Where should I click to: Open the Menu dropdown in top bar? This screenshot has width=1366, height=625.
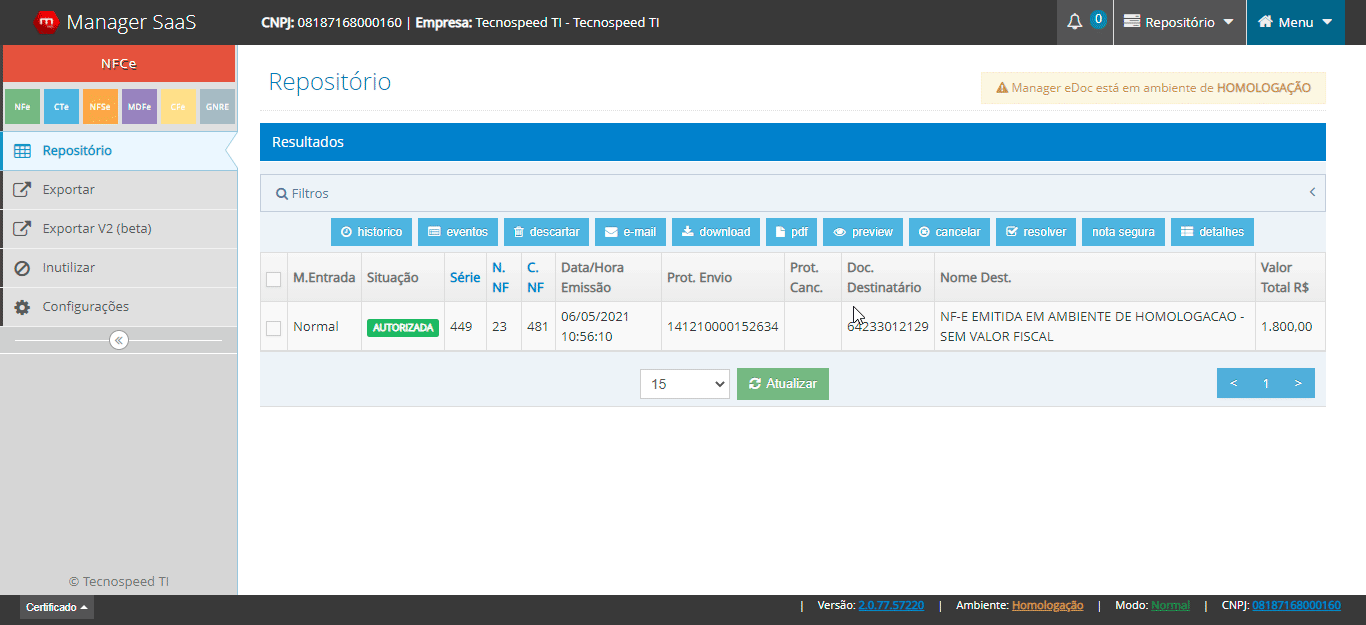point(1295,22)
